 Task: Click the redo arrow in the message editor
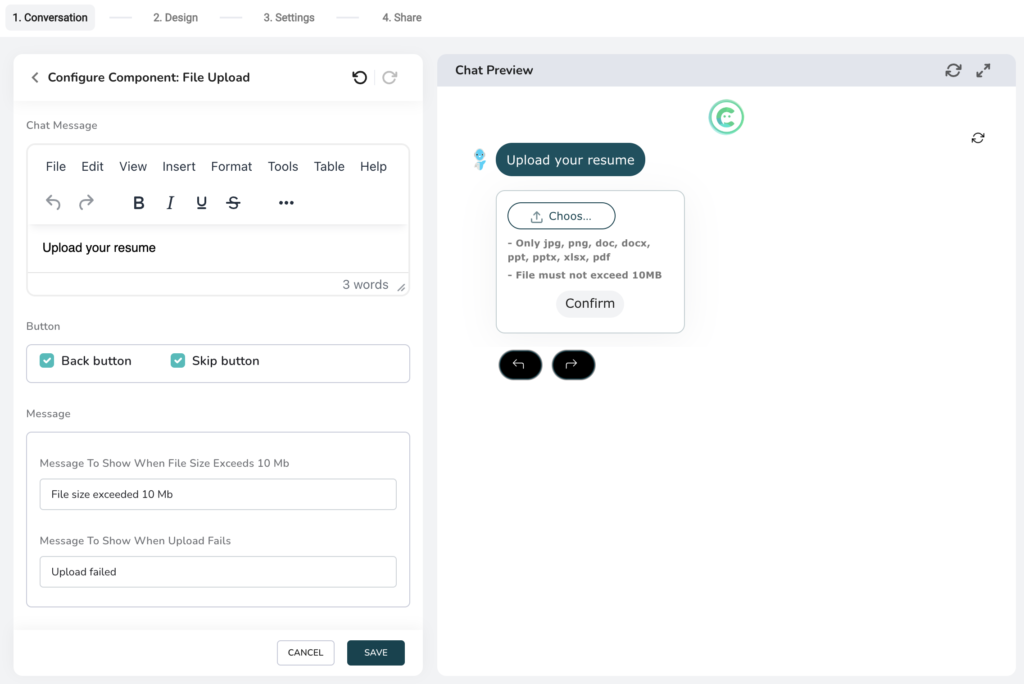click(x=86, y=202)
